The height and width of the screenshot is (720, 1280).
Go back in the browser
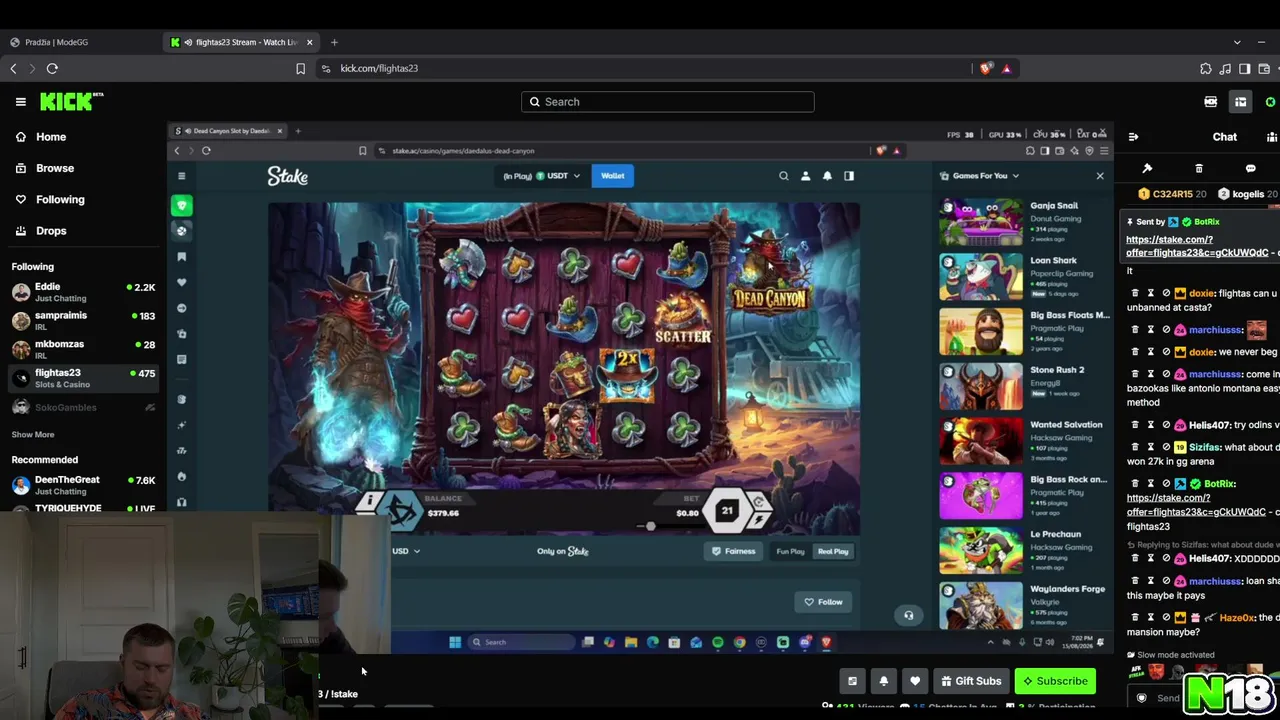coord(13,68)
